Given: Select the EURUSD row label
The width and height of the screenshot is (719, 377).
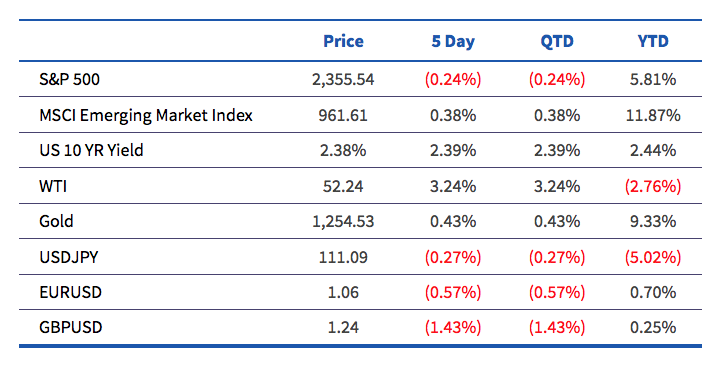Looking at the screenshot, I should [x=70, y=292].
